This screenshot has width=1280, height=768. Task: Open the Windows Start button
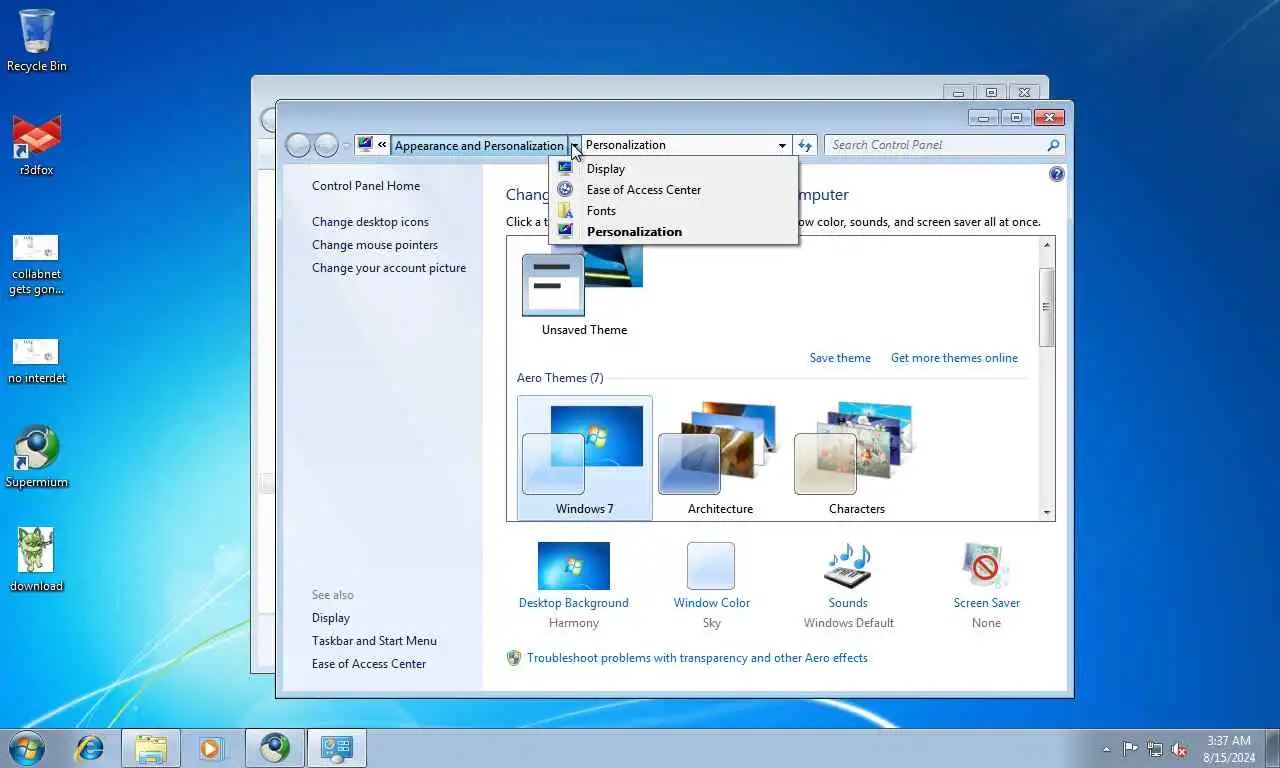[x=26, y=748]
